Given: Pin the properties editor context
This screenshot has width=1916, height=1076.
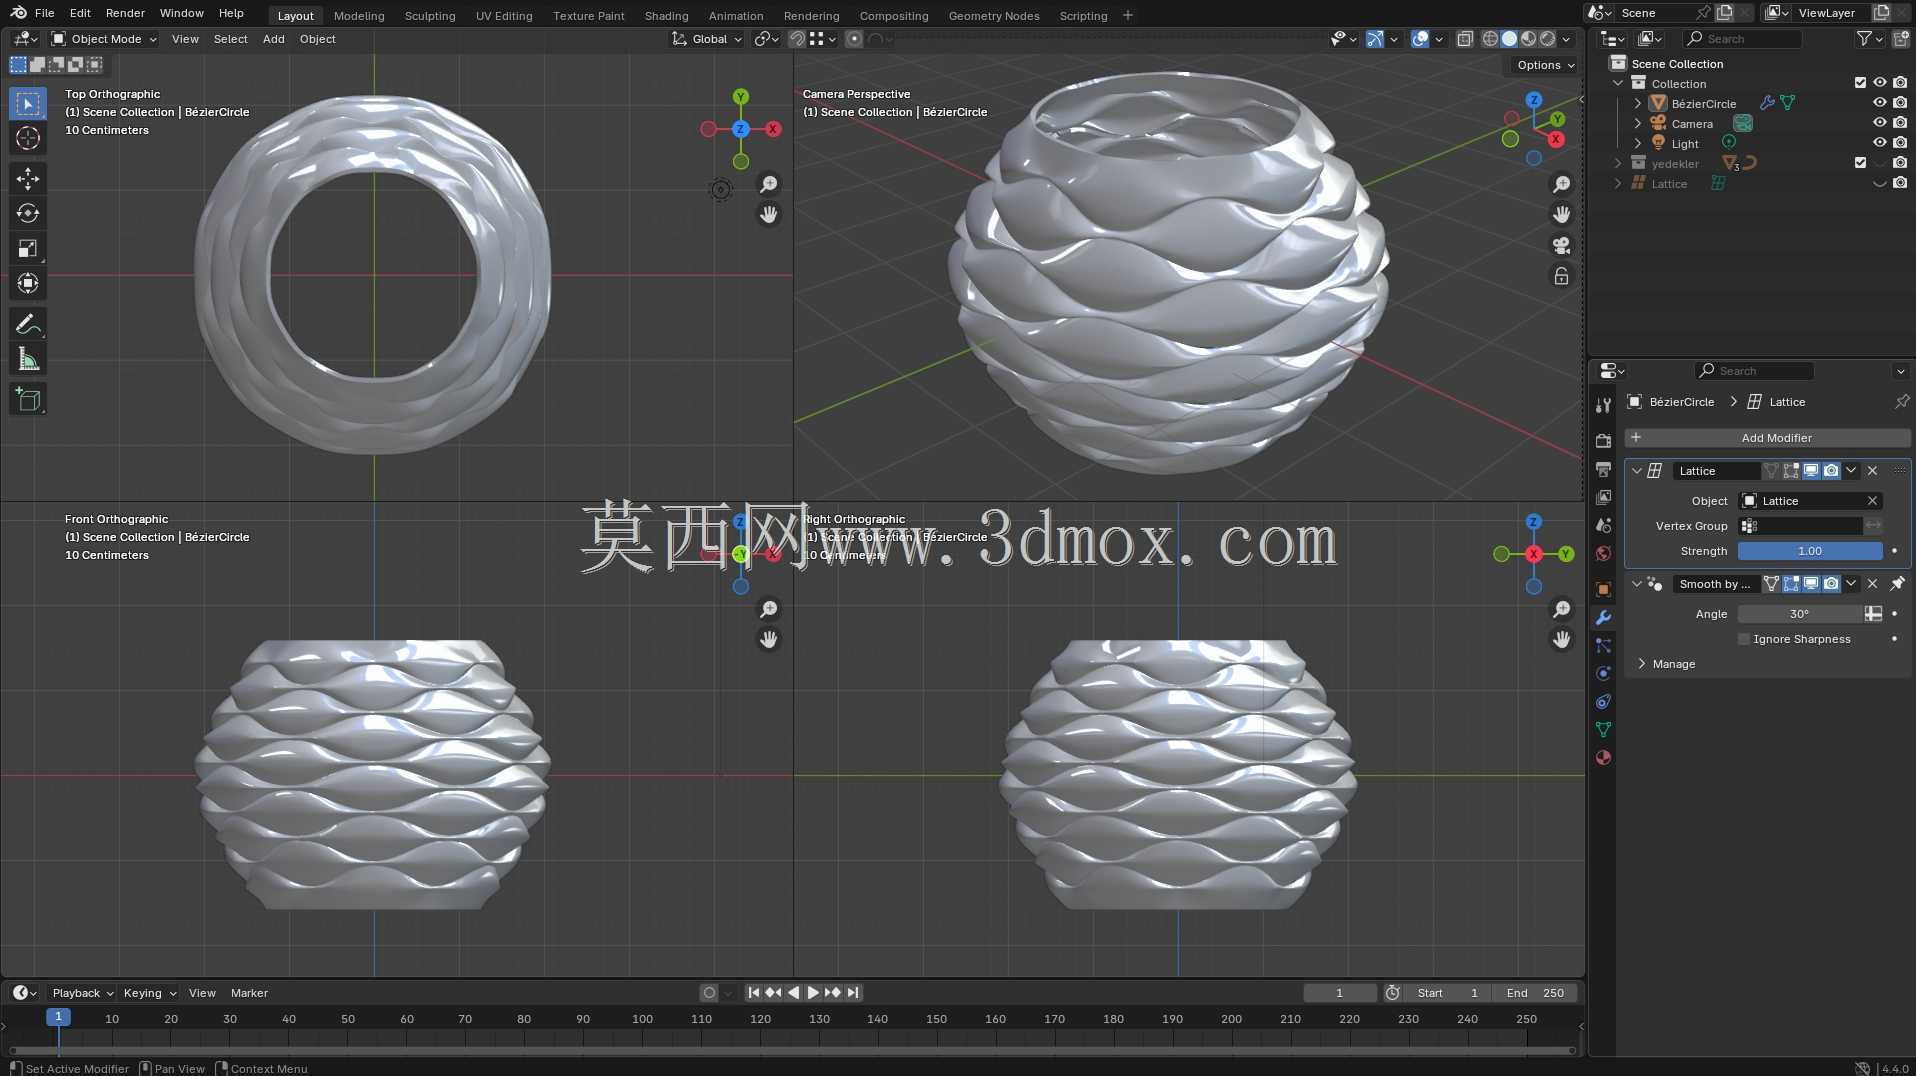Looking at the screenshot, I should [1901, 402].
